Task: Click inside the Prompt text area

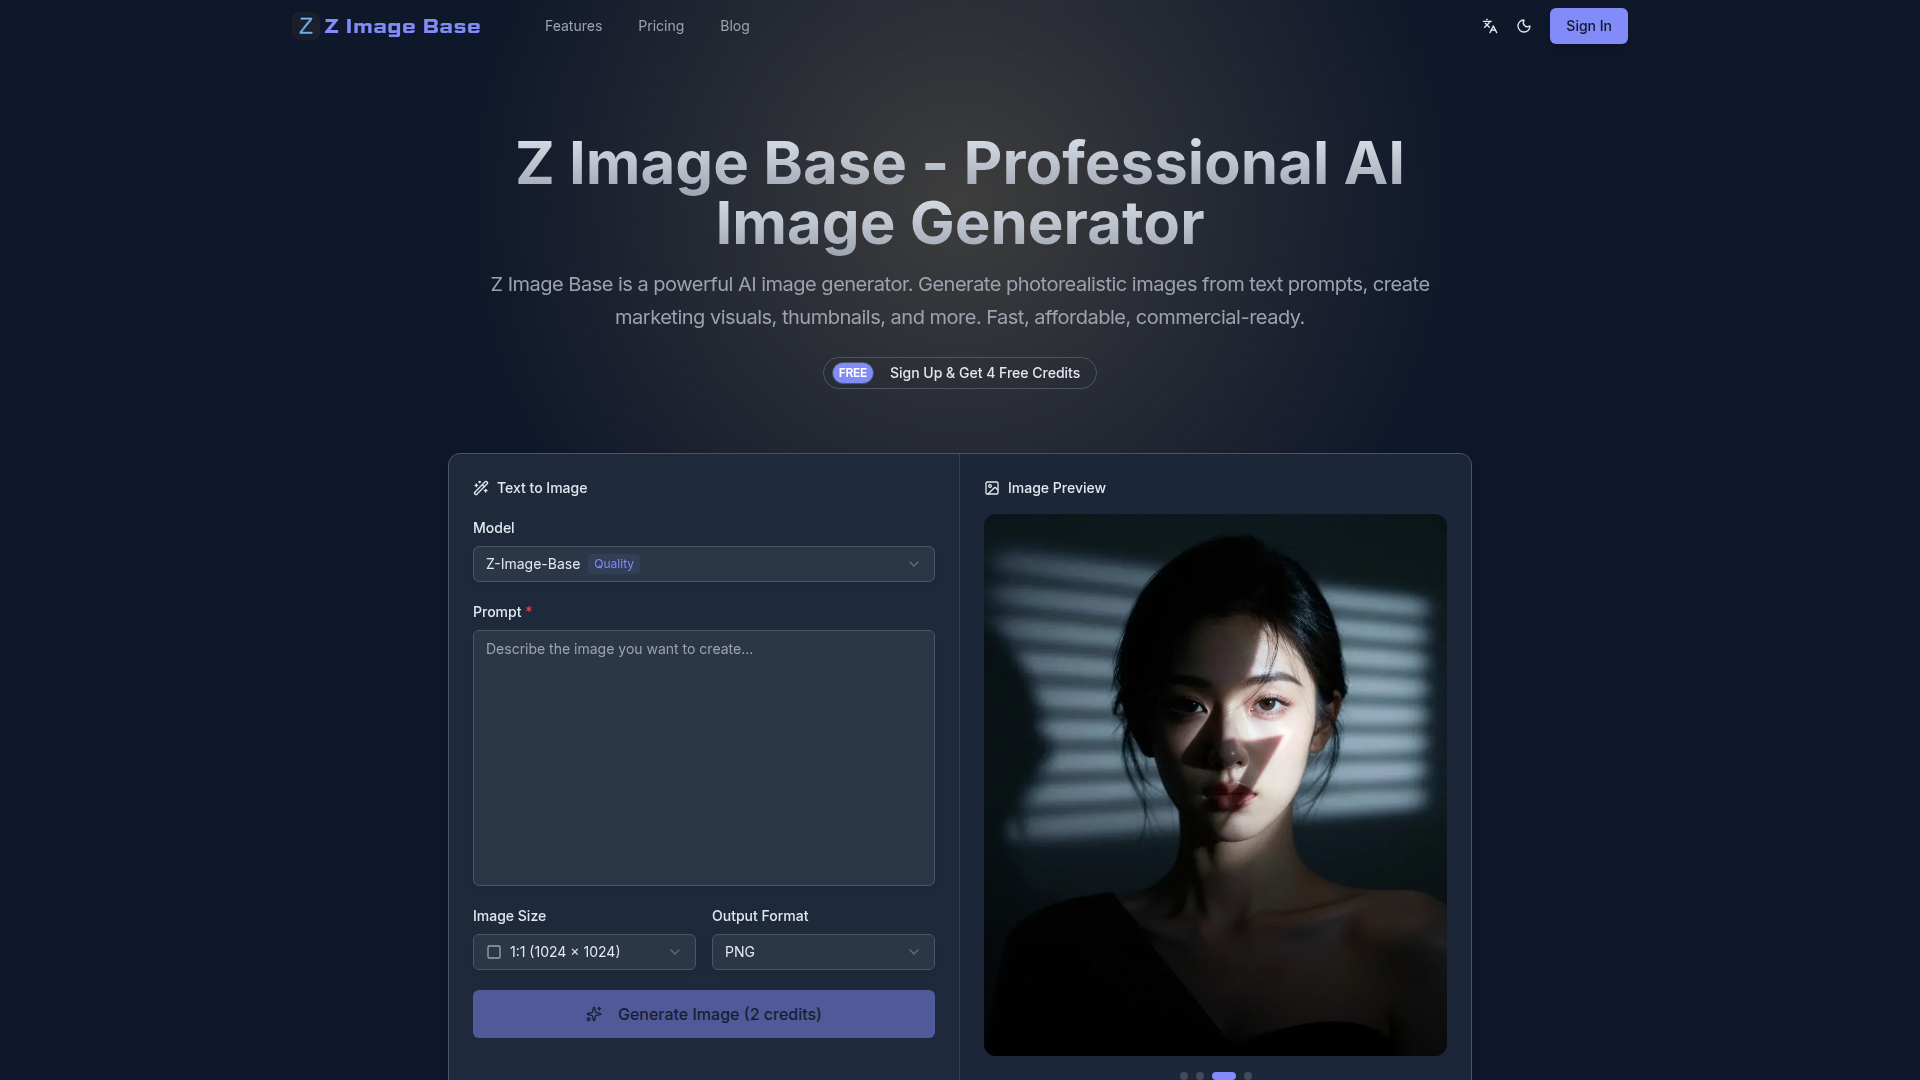Action: pos(703,758)
